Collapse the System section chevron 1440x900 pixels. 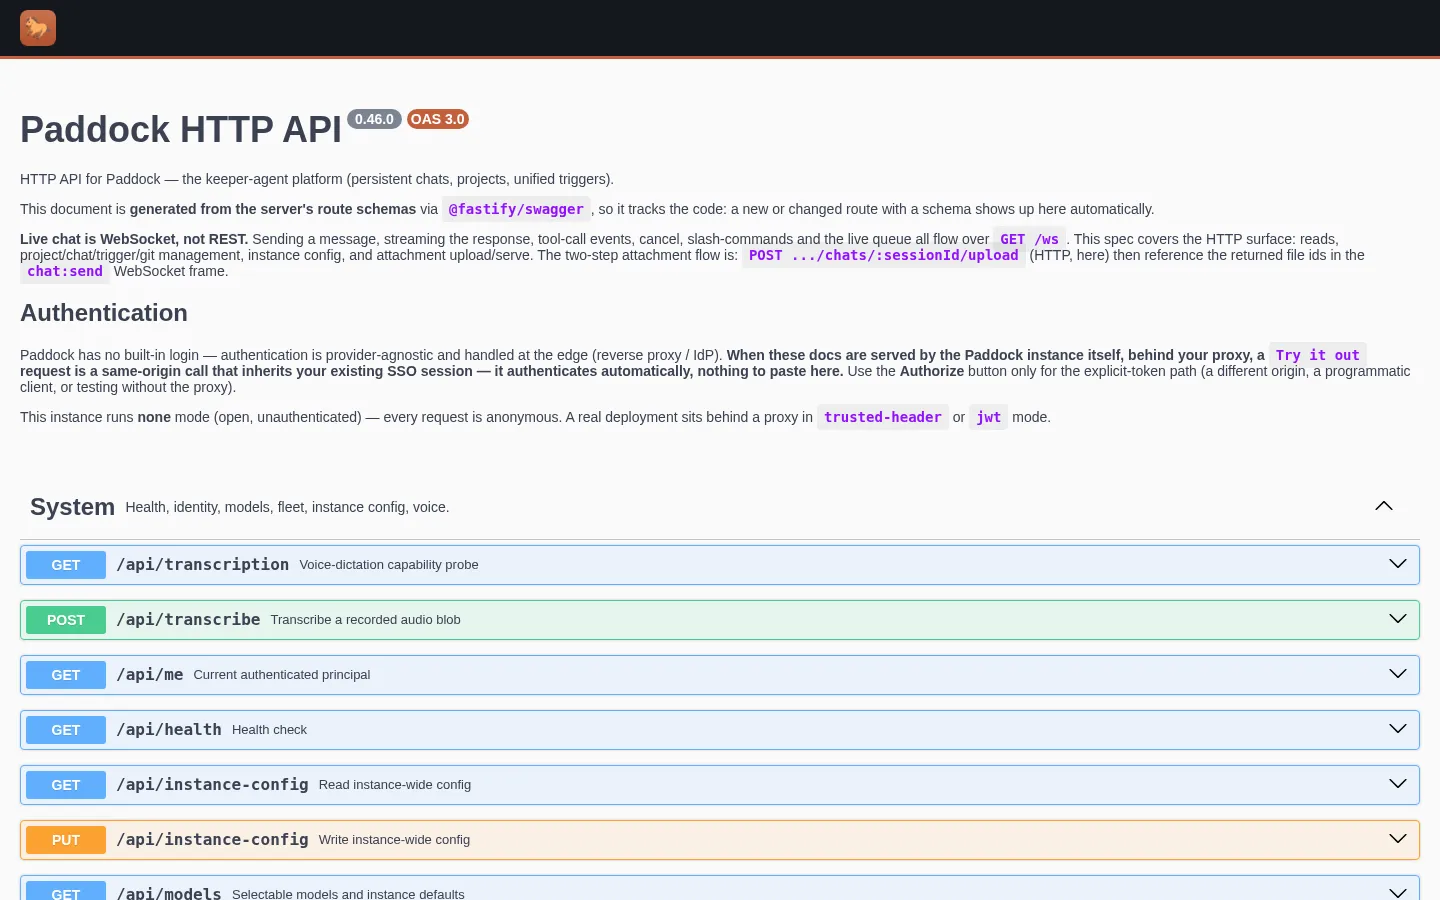point(1384,506)
